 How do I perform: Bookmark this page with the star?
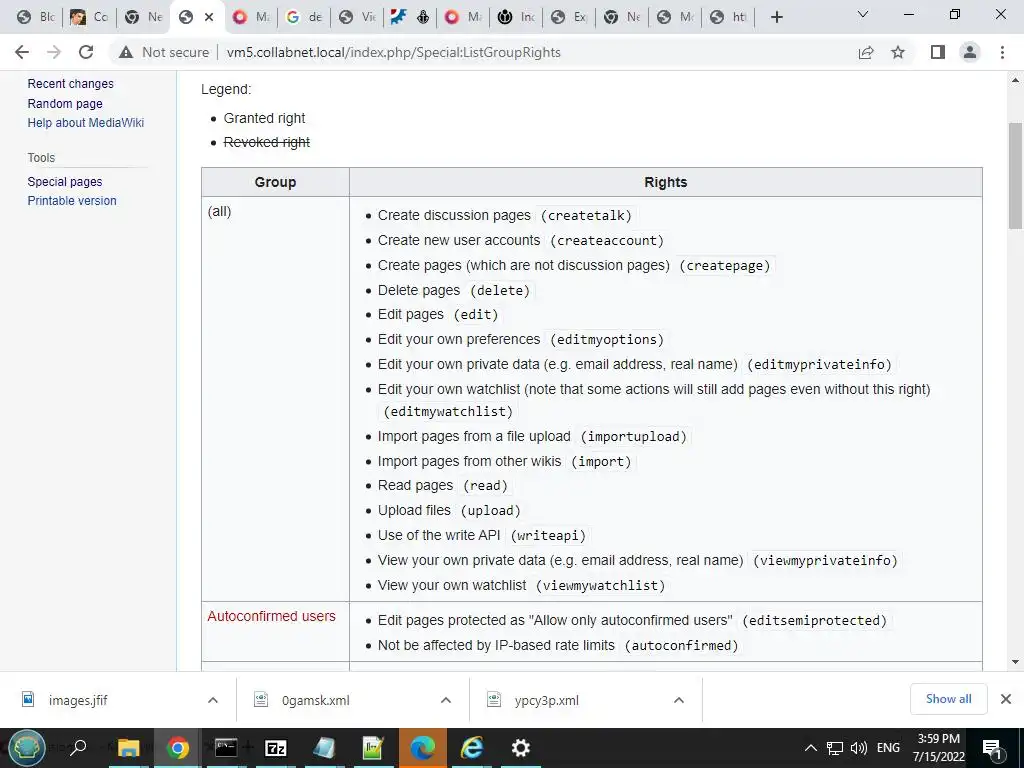click(898, 52)
